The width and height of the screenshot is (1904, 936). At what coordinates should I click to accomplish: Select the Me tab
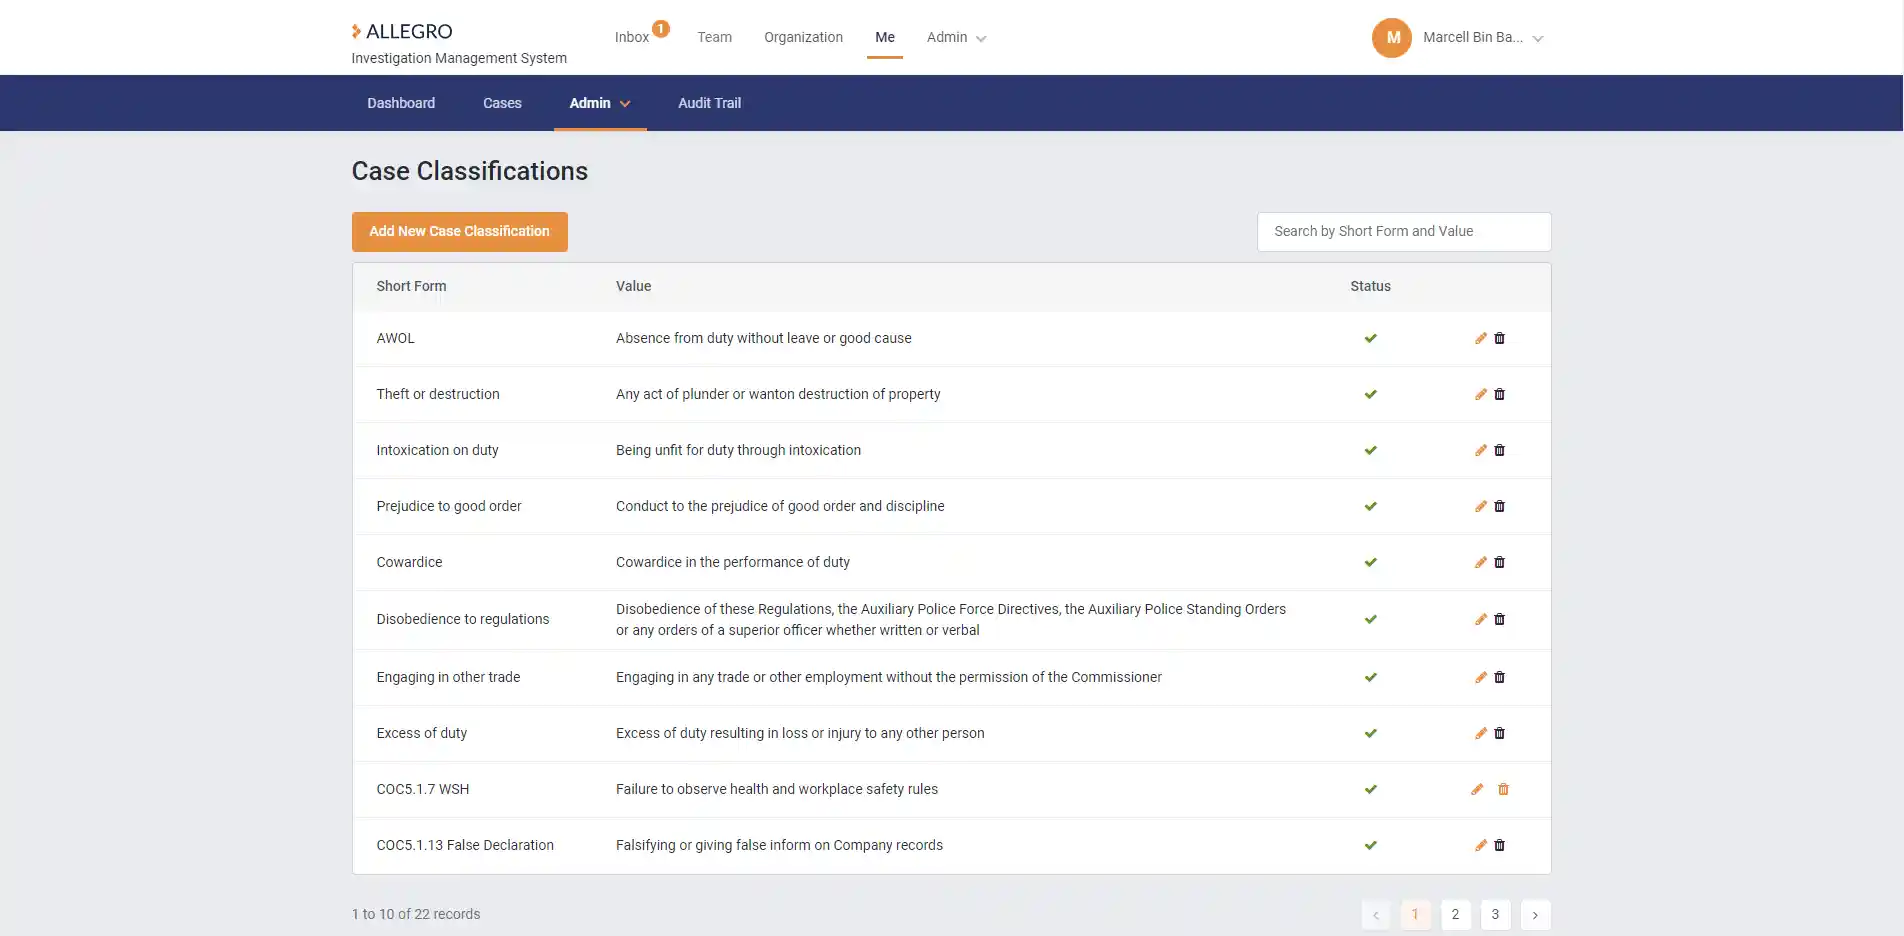click(x=885, y=37)
